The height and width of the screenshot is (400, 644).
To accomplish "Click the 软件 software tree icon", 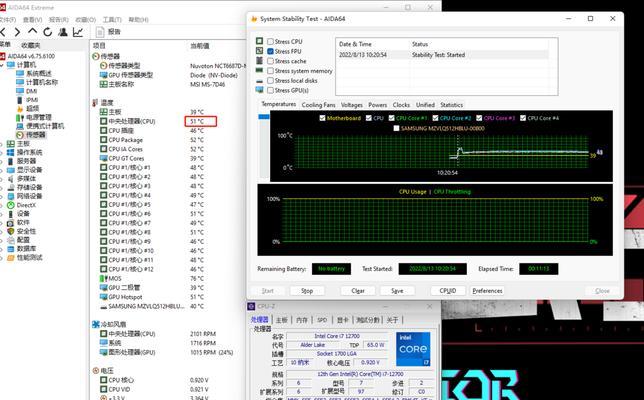I will (10, 222).
